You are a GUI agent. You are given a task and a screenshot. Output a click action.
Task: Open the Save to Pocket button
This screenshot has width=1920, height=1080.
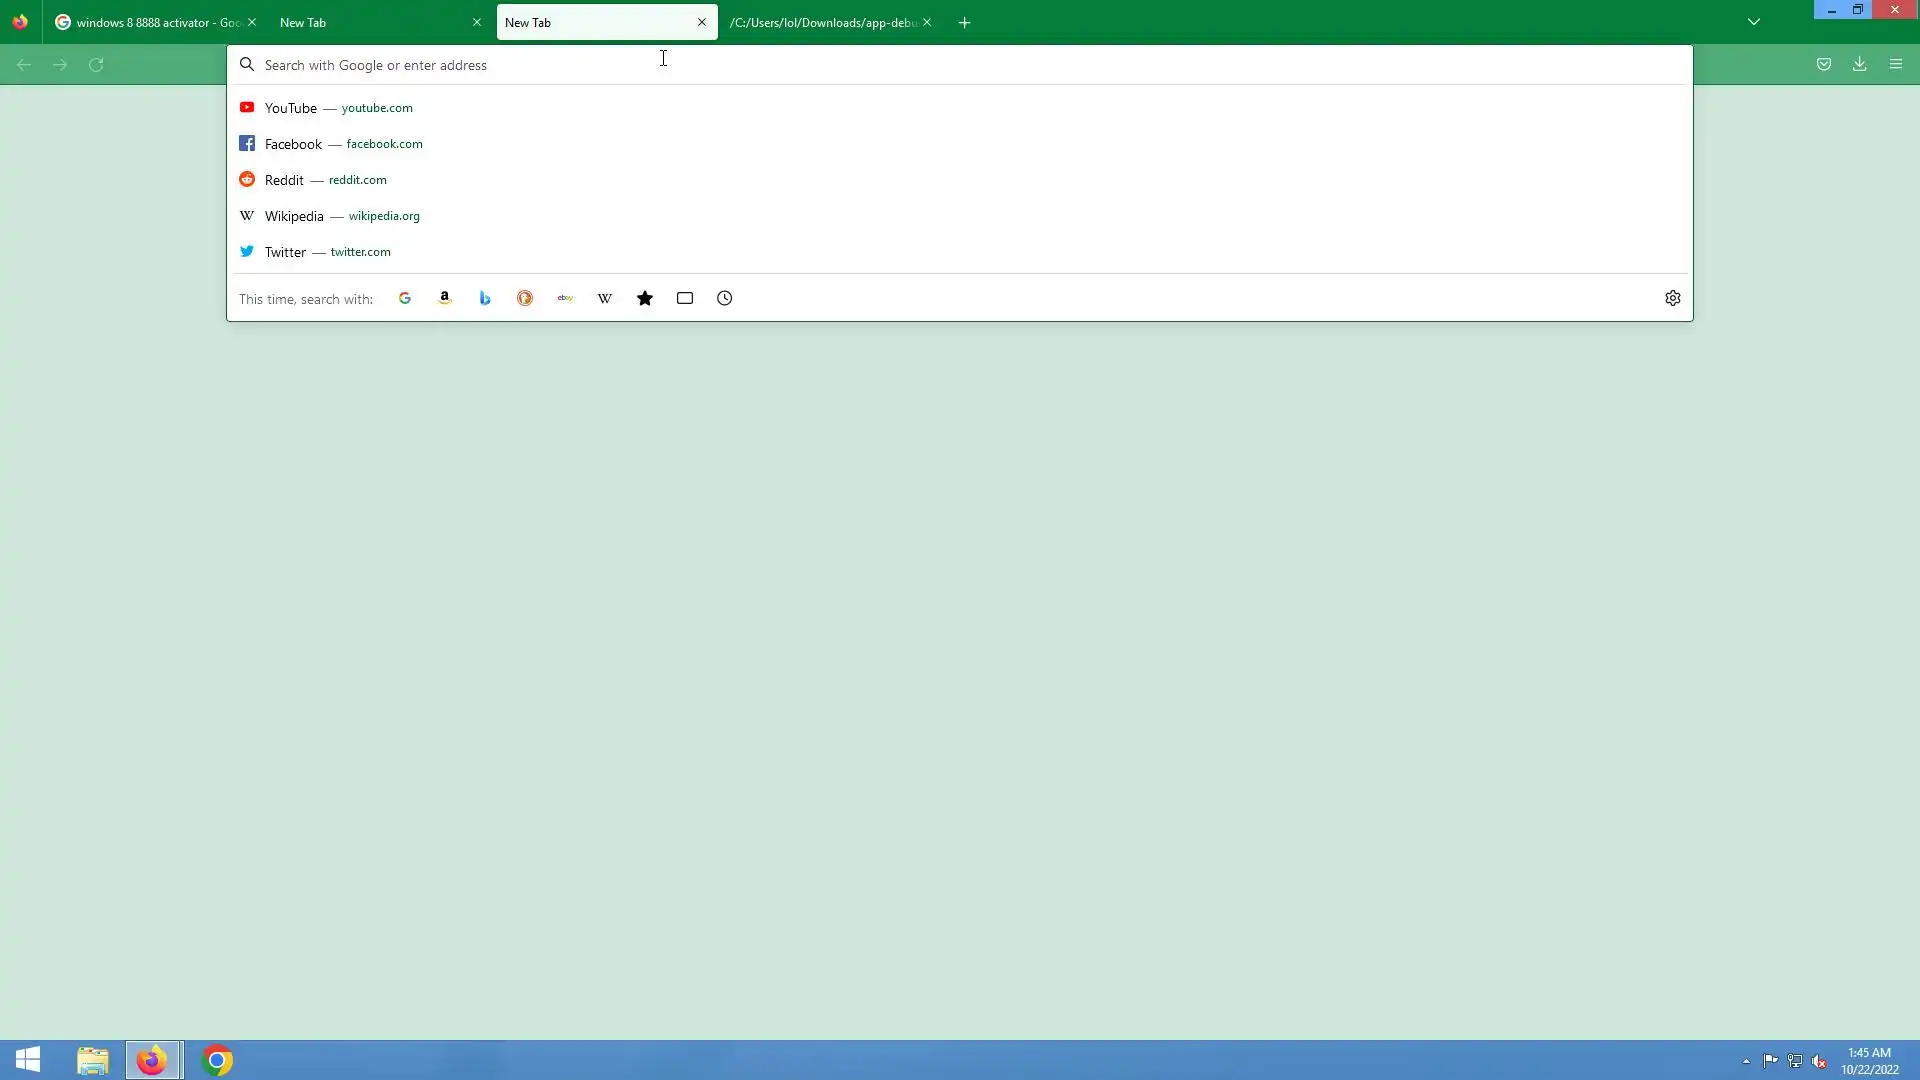(x=1824, y=64)
